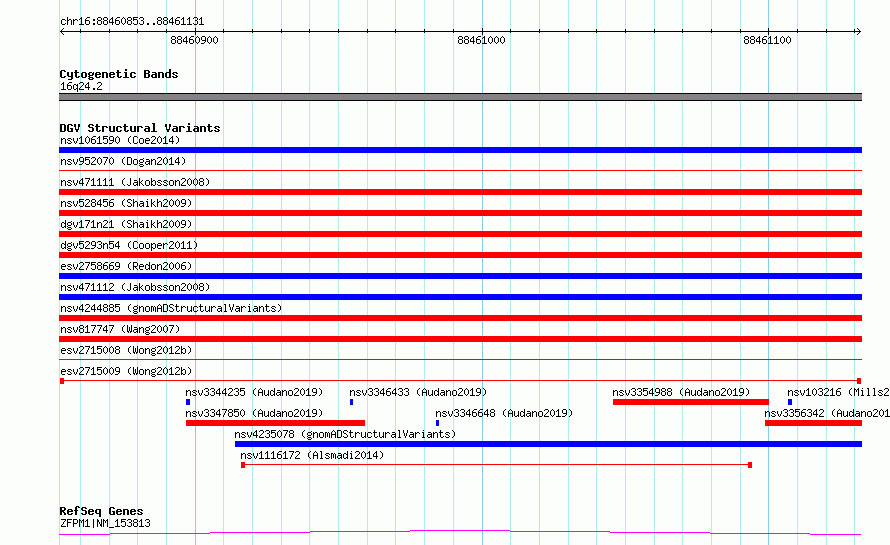Viewport: 890px width, 545px height.
Task: Click the 88461000 ruler tick label
Action: pos(481,40)
